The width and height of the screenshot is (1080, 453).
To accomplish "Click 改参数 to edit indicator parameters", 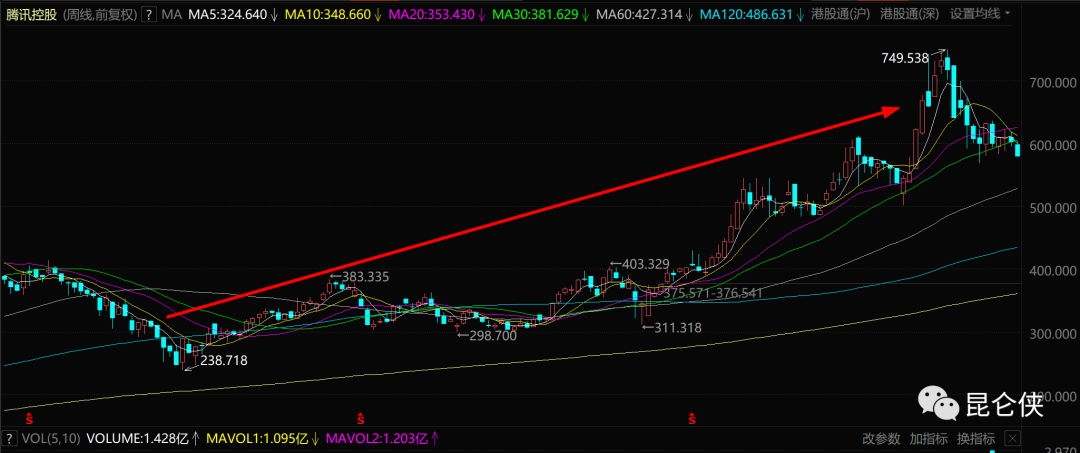I will [881, 439].
